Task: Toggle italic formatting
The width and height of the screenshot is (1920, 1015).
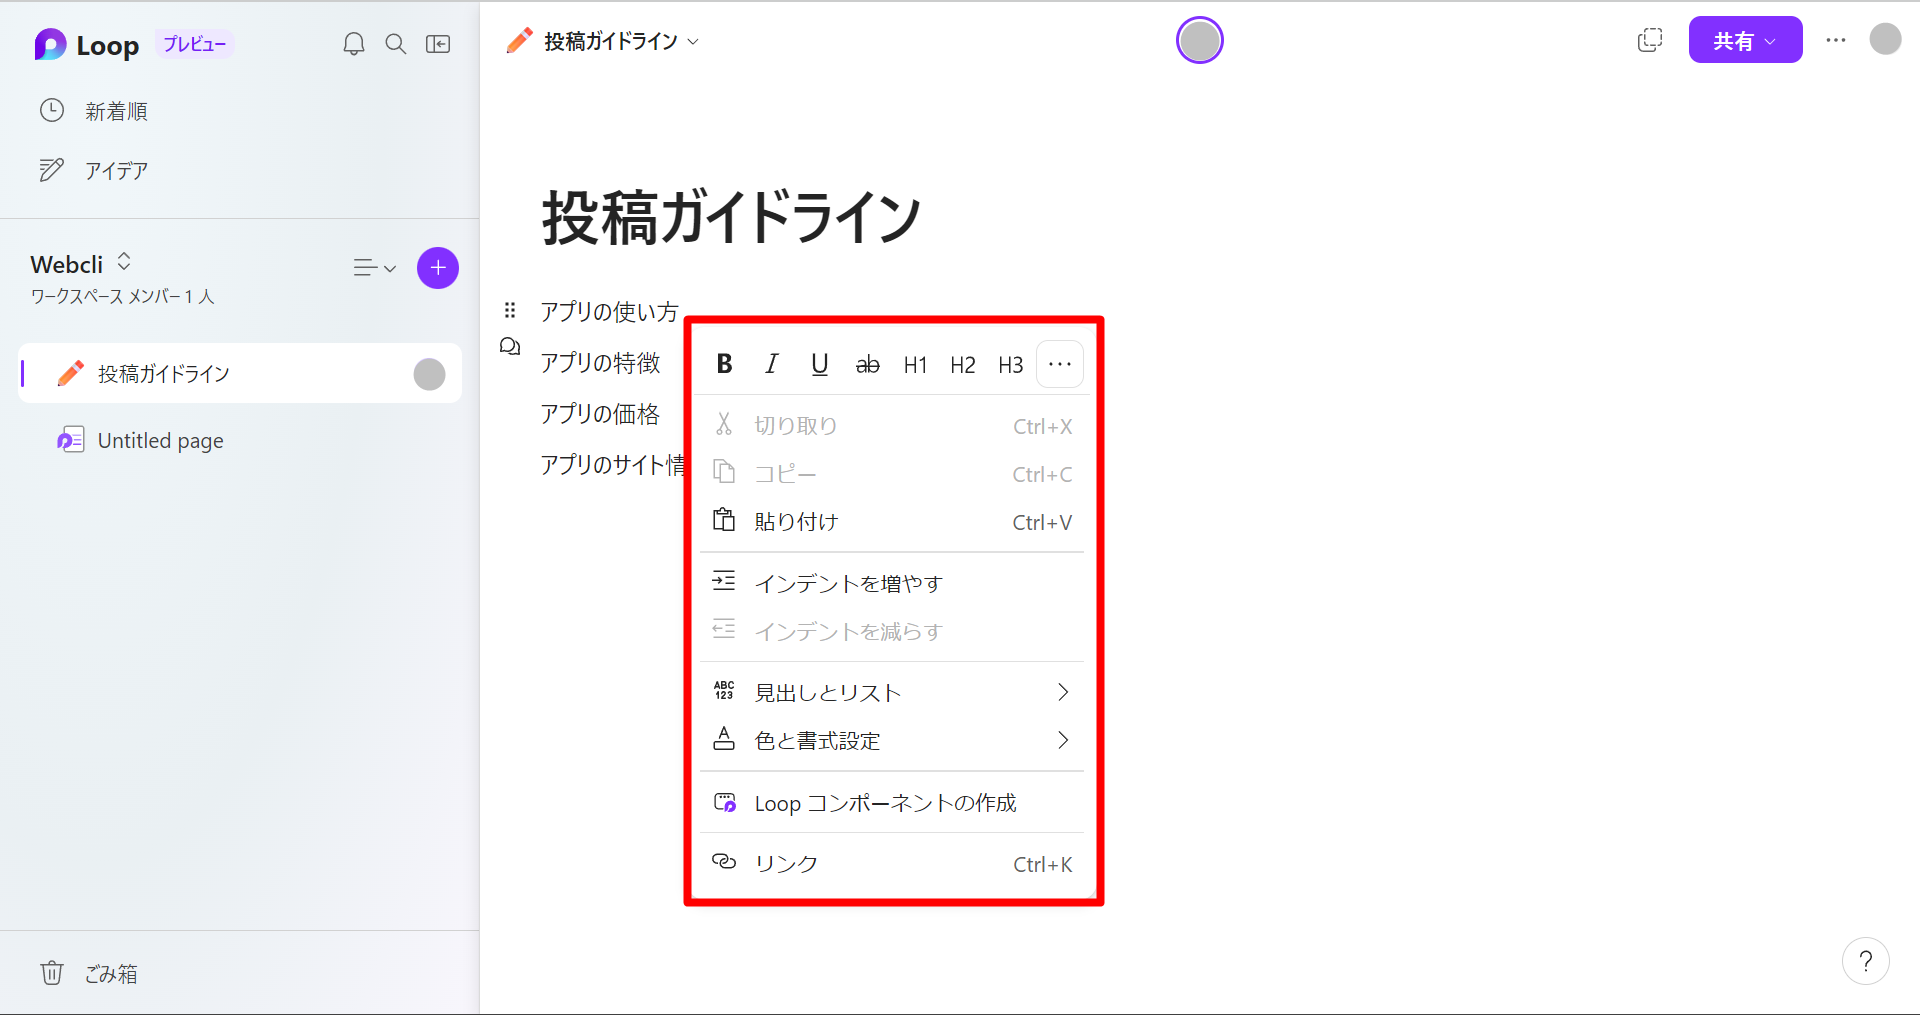Action: (772, 364)
